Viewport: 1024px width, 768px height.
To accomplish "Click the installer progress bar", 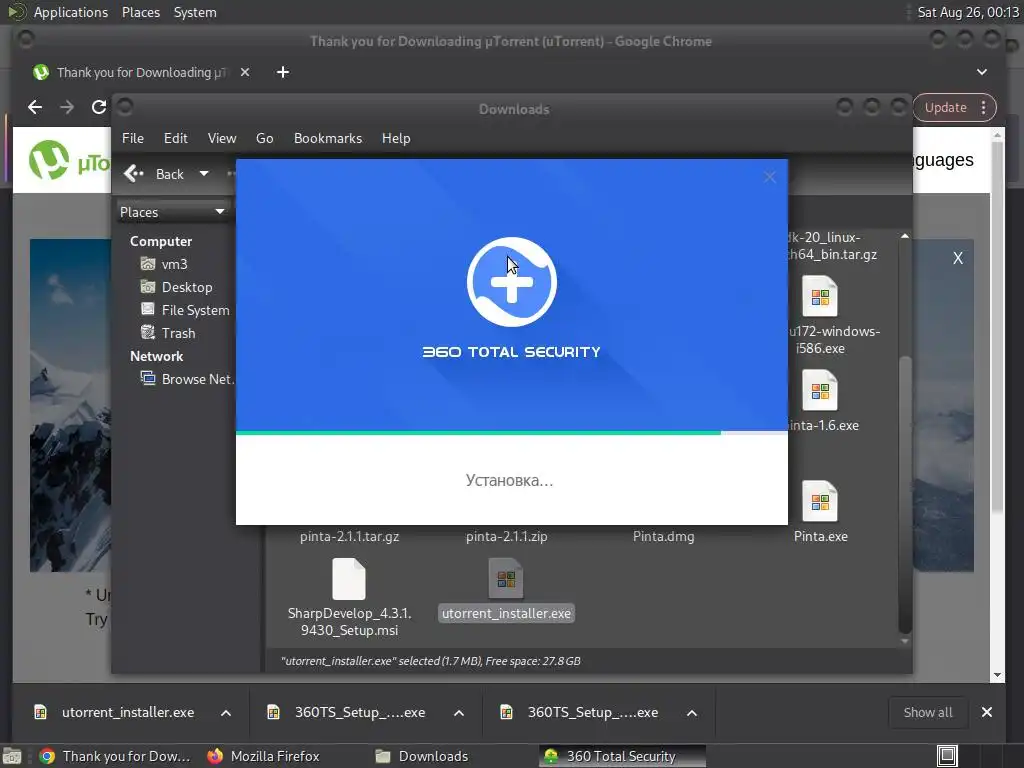I will coord(511,432).
